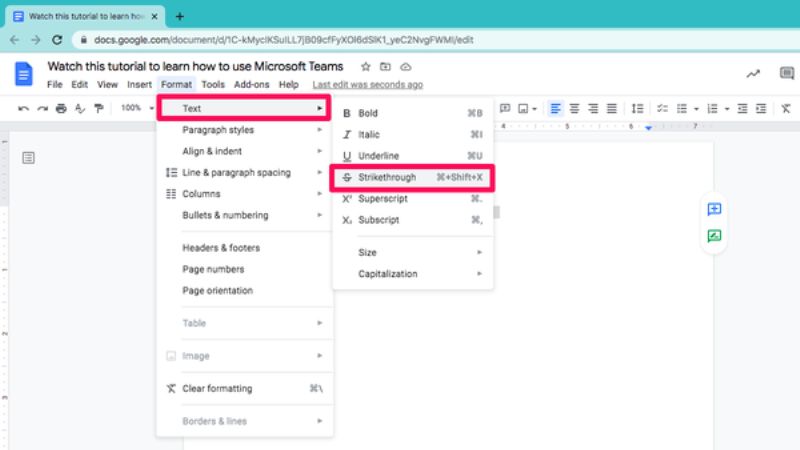Click the Spell check icon

click(x=80, y=108)
